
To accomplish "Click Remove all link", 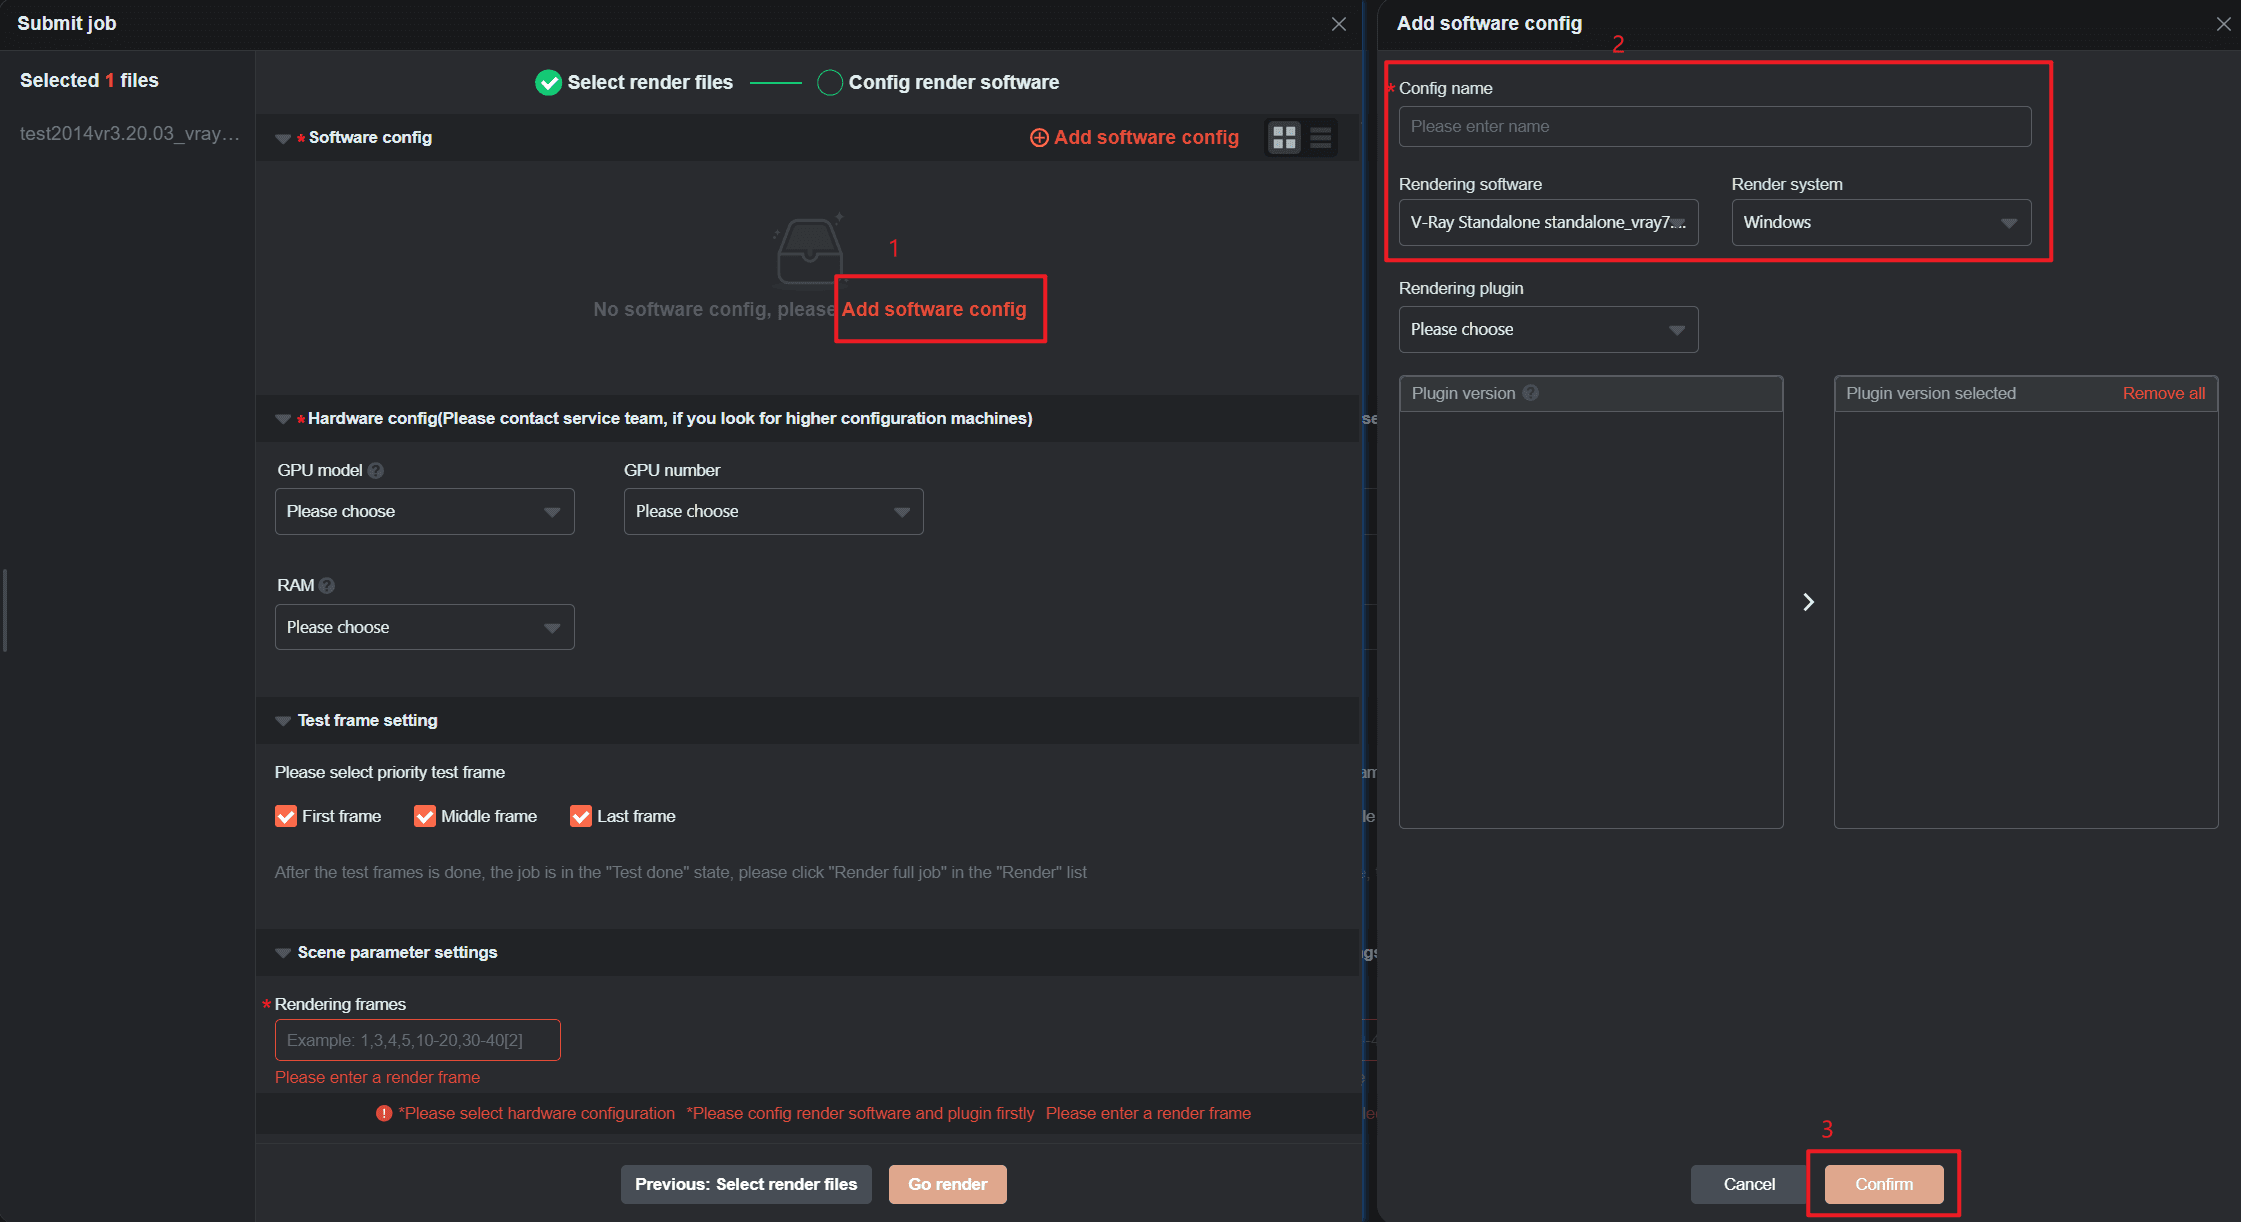I will [x=2163, y=393].
